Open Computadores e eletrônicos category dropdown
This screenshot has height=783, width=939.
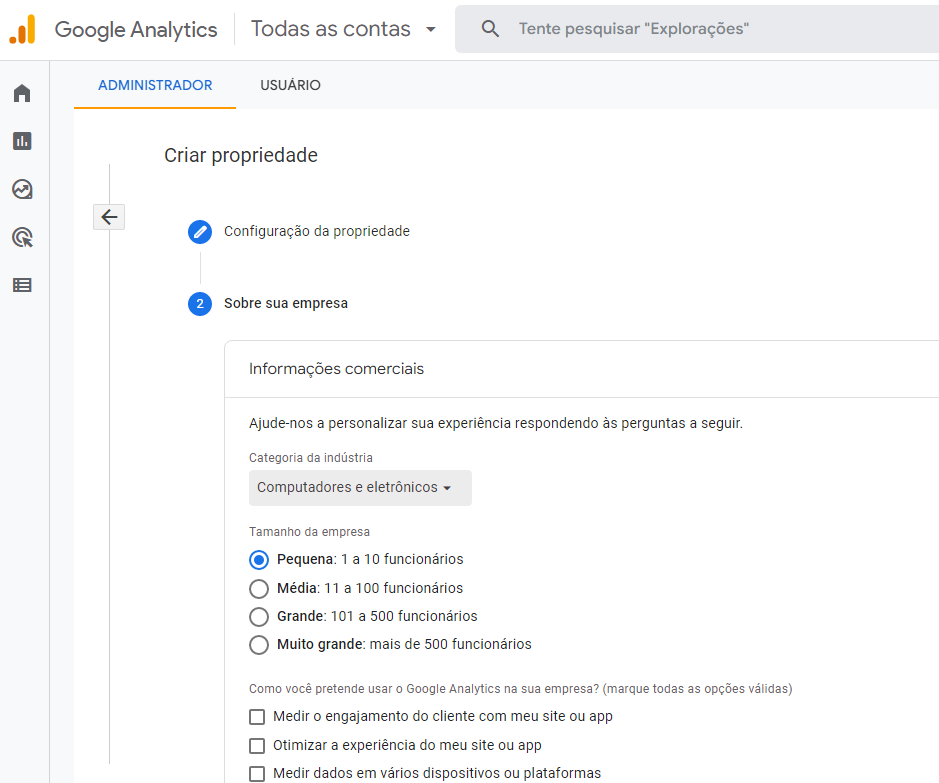click(x=360, y=488)
